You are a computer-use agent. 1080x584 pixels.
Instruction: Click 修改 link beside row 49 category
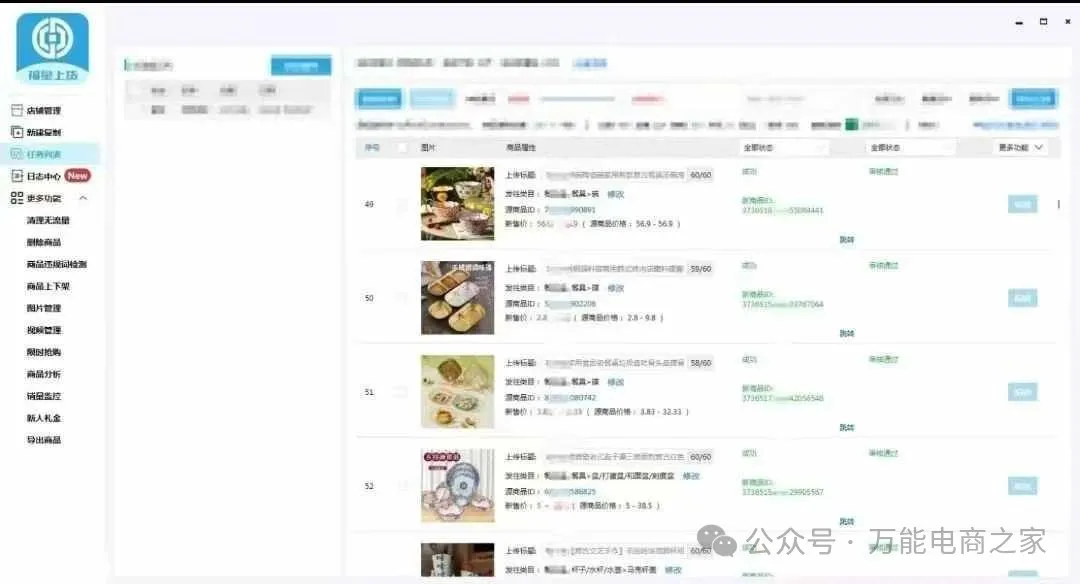(x=615, y=194)
